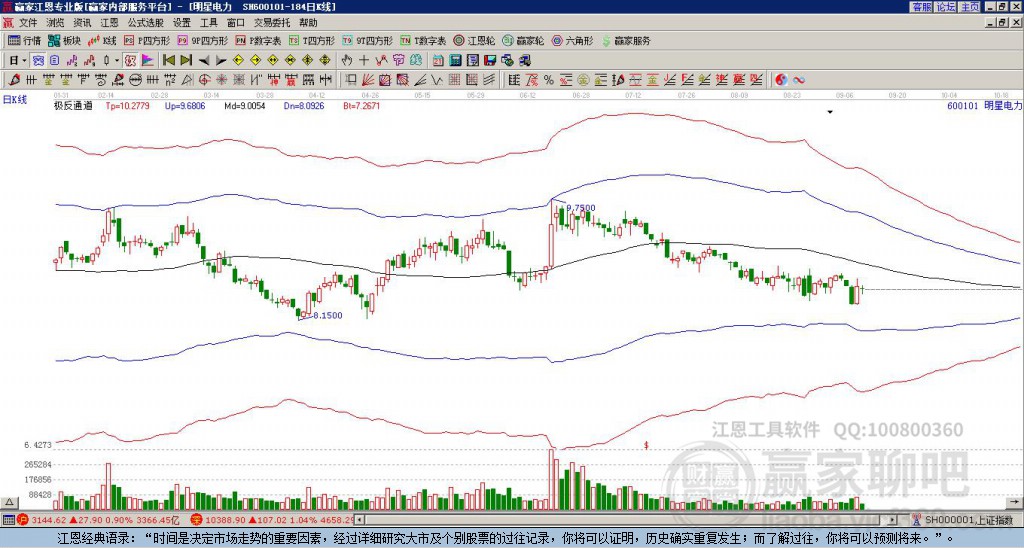This screenshot has height=548, width=1024.
Task: Open the T四方形 tool
Action: [312, 40]
